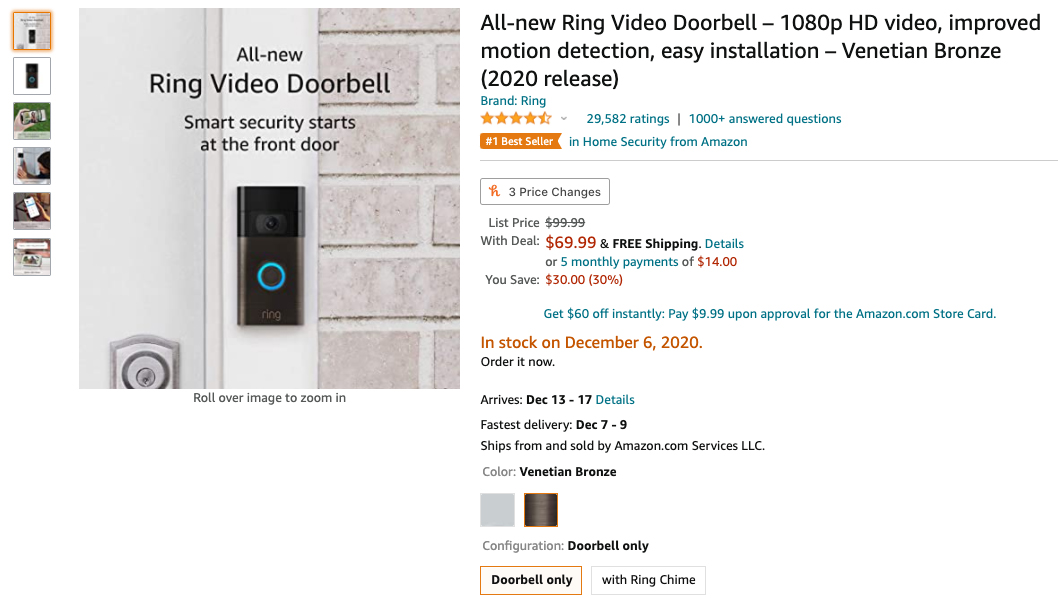Open the fifth thumbnail showing phone app
This screenshot has width=1058, height=598.
coord(32,211)
